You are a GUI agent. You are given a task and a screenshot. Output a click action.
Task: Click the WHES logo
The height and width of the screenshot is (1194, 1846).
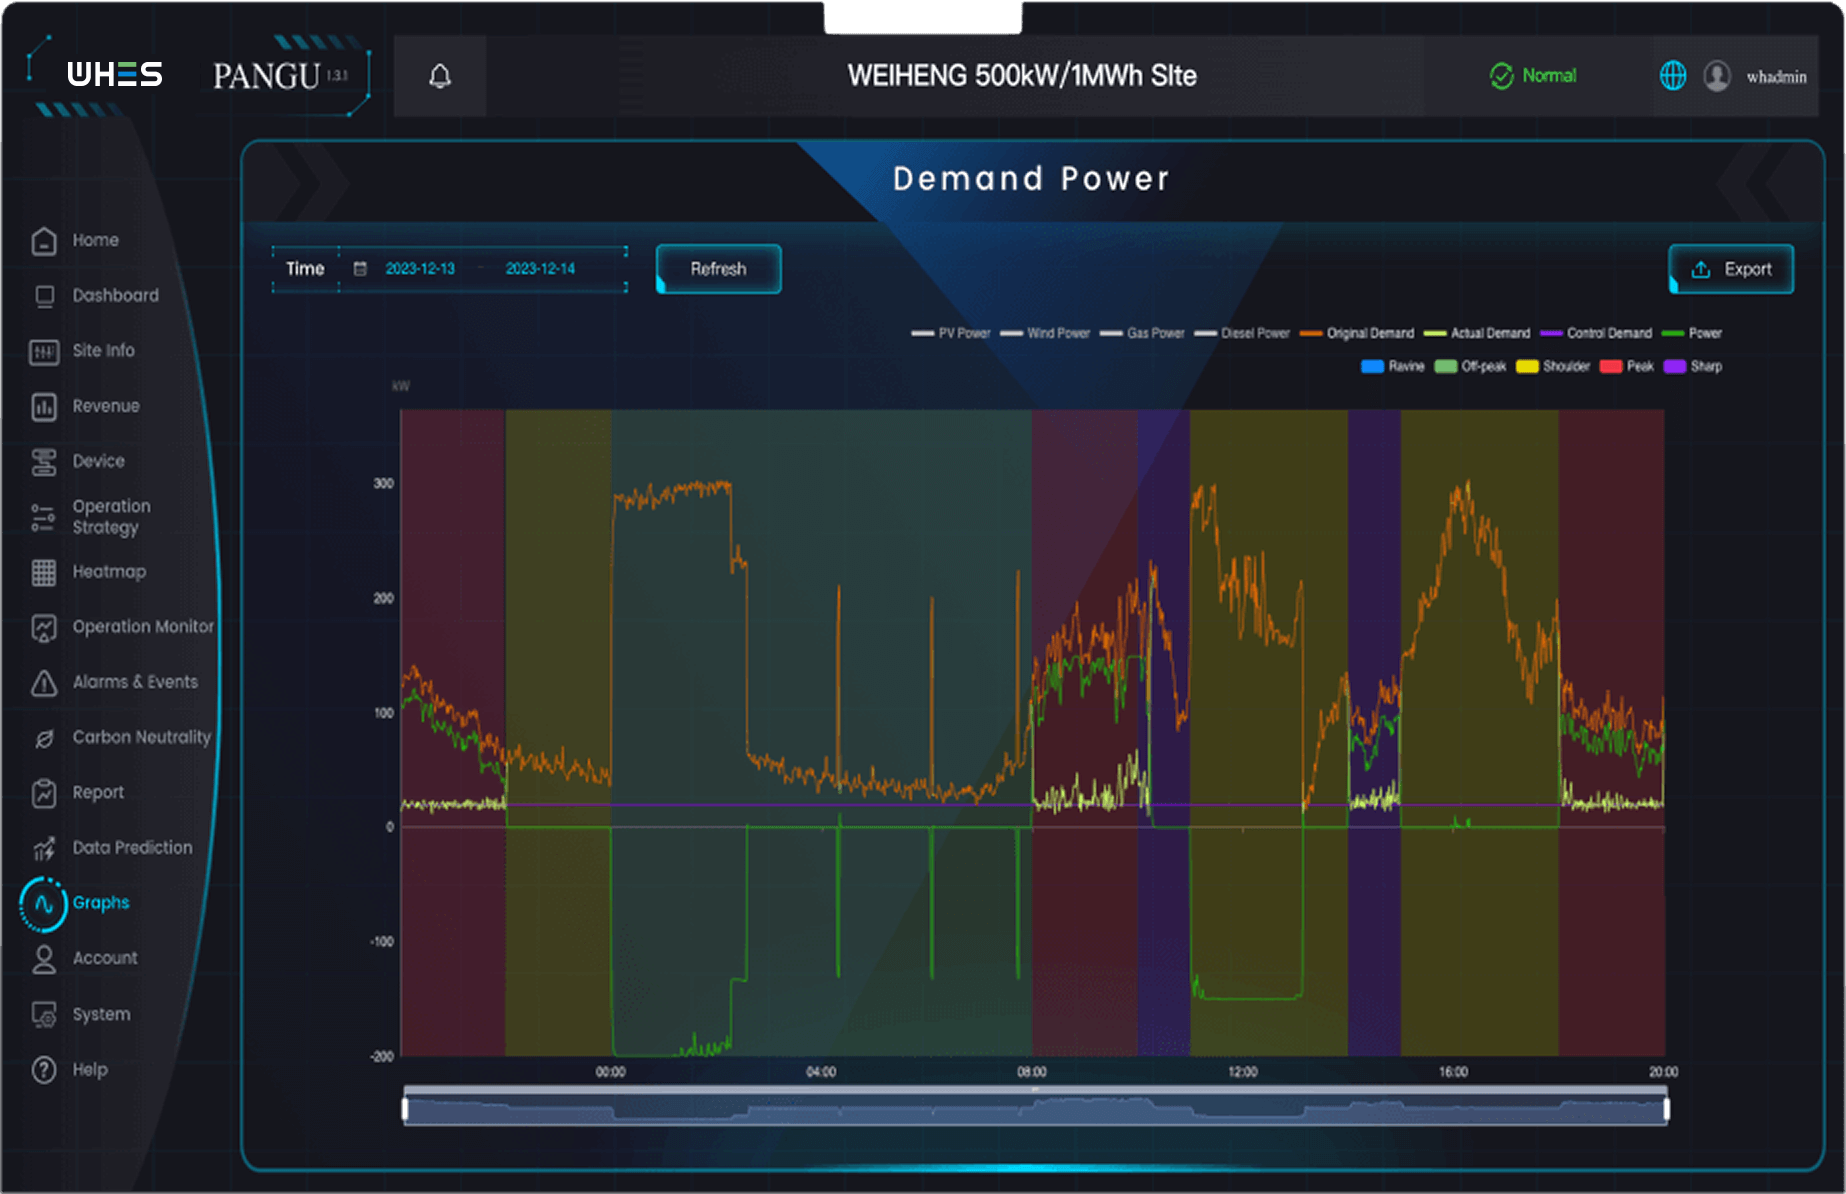pos(115,75)
